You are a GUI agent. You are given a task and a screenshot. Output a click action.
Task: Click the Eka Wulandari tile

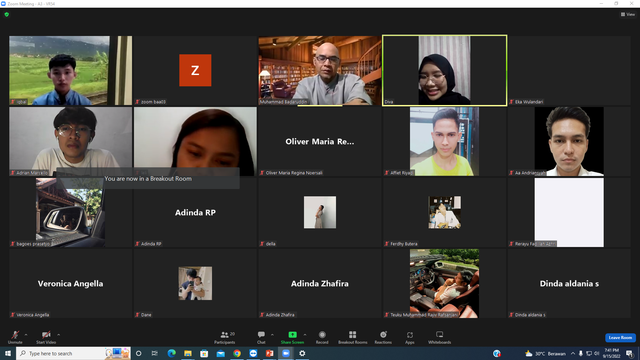coord(569,70)
